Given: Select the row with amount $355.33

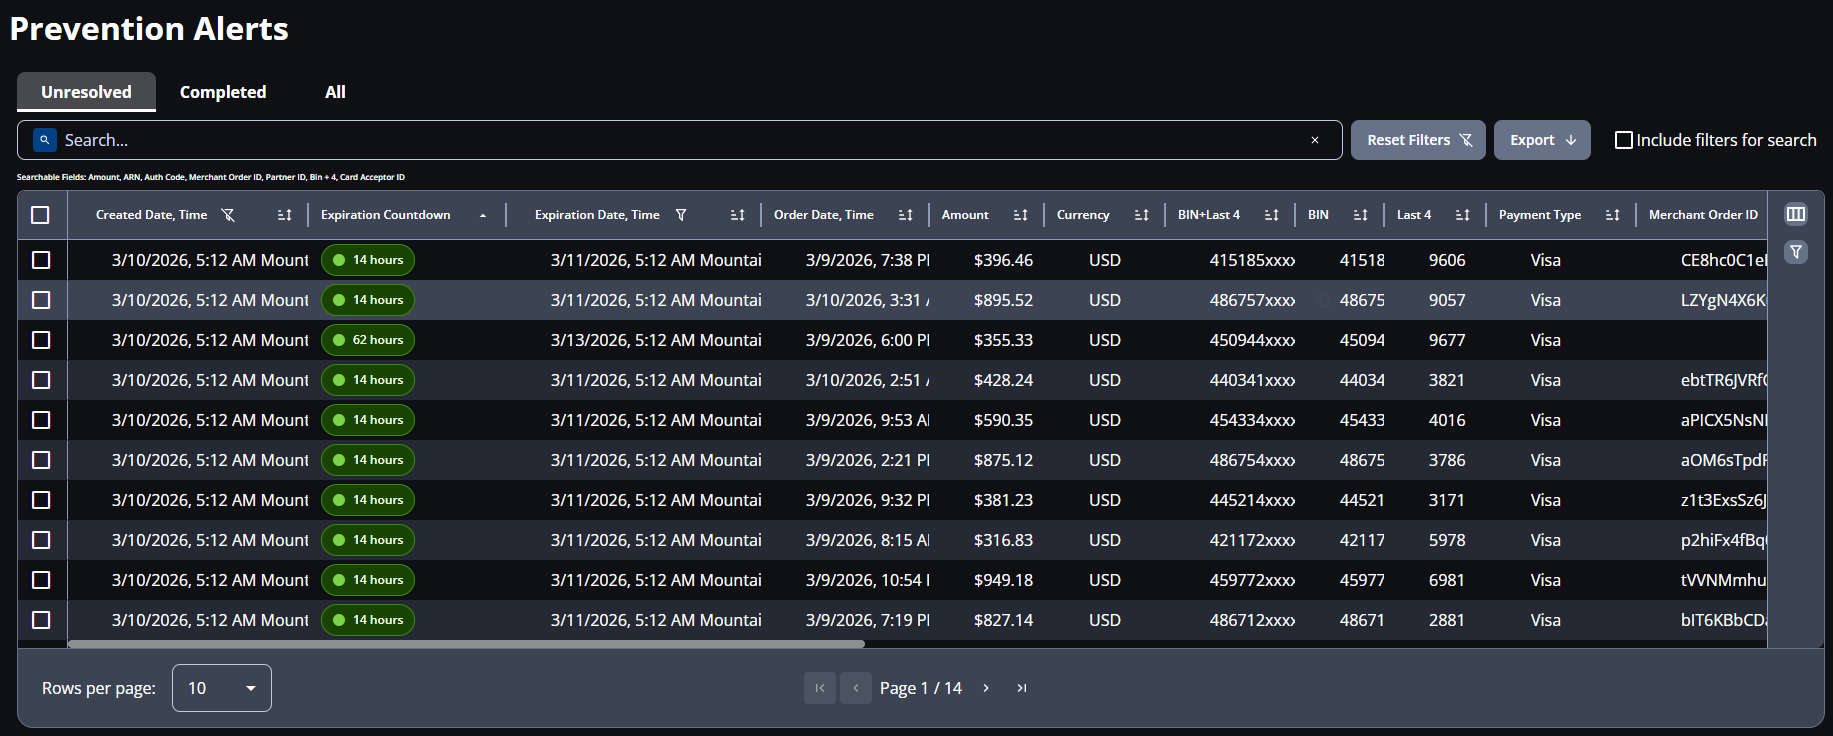Looking at the screenshot, I should pos(41,340).
